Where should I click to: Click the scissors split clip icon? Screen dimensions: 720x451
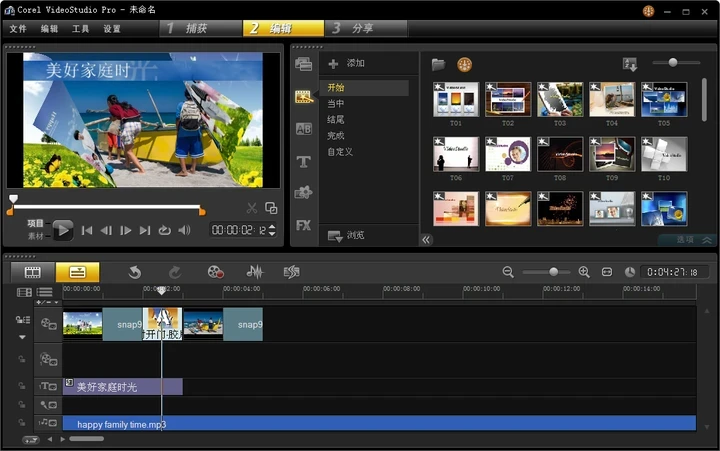coord(252,208)
